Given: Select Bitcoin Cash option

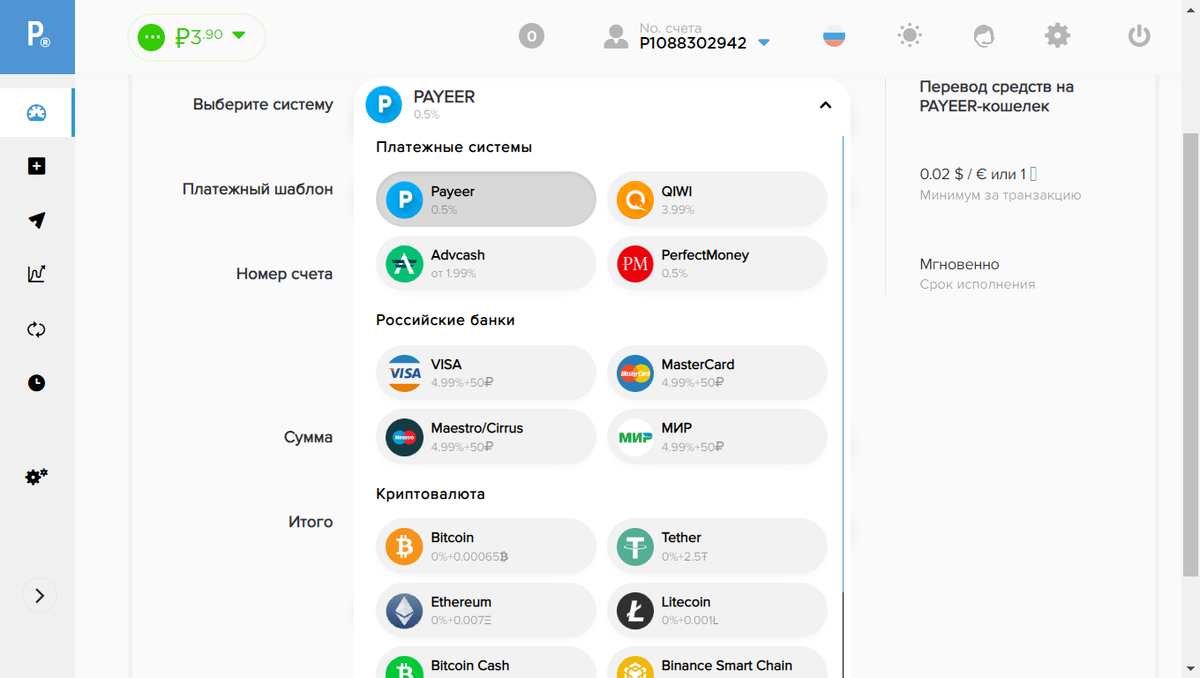Looking at the screenshot, I should [x=486, y=663].
